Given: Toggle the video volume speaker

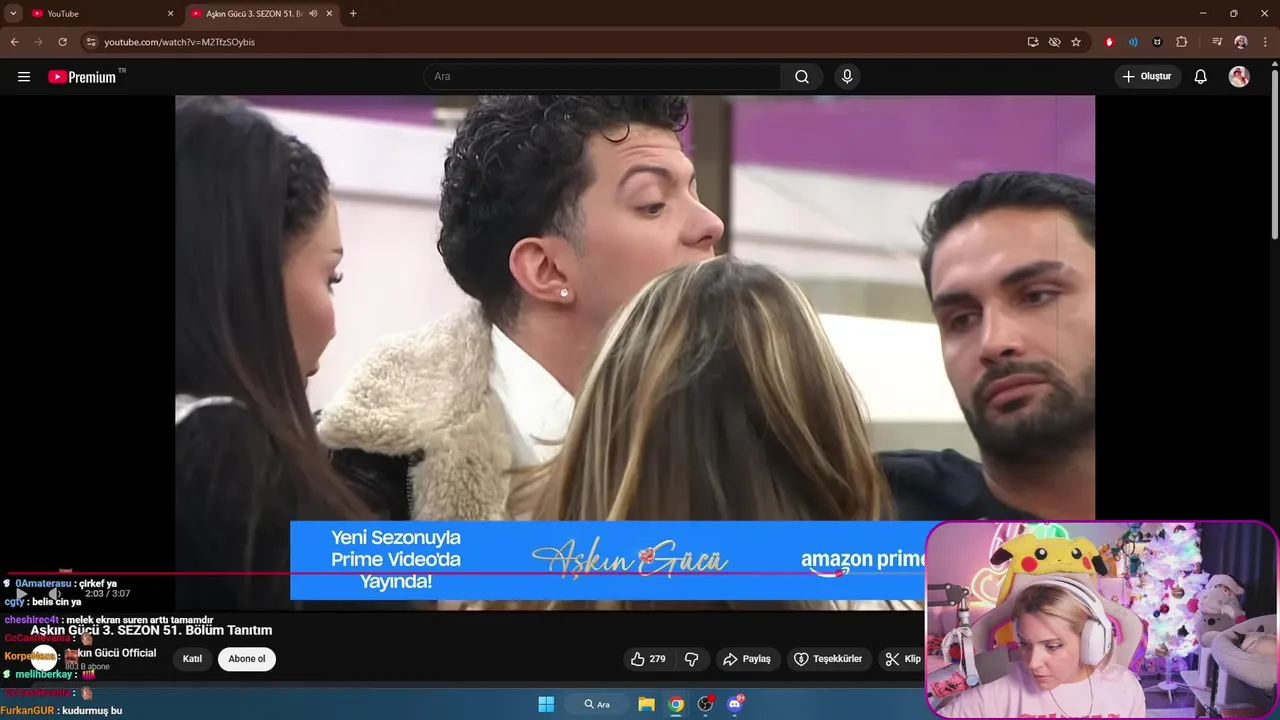Looking at the screenshot, I should coord(55,594).
